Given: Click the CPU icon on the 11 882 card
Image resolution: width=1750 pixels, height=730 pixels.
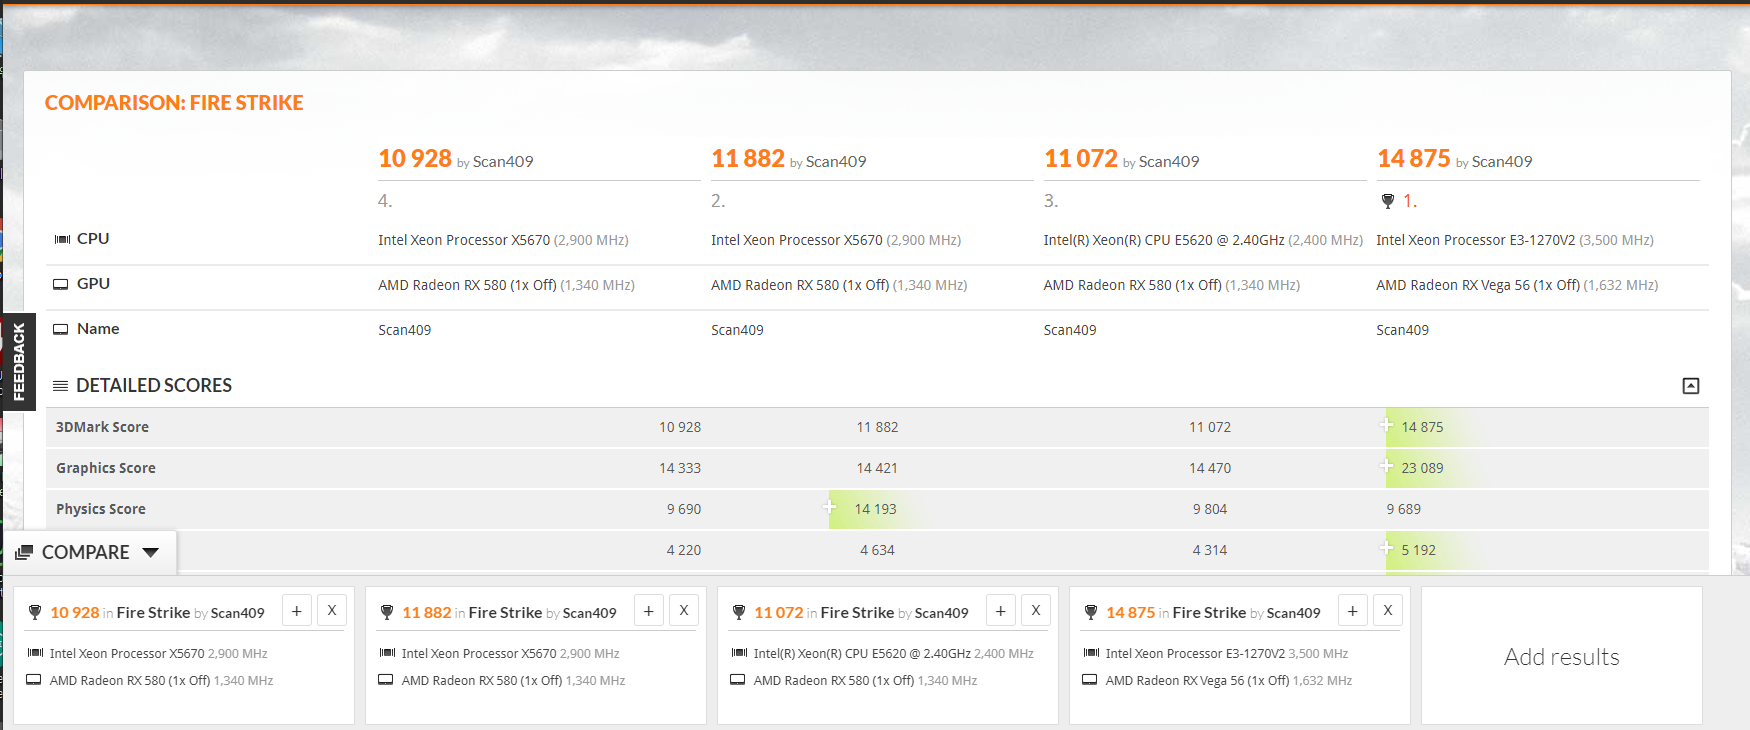Looking at the screenshot, I should (x=387, y=653).
